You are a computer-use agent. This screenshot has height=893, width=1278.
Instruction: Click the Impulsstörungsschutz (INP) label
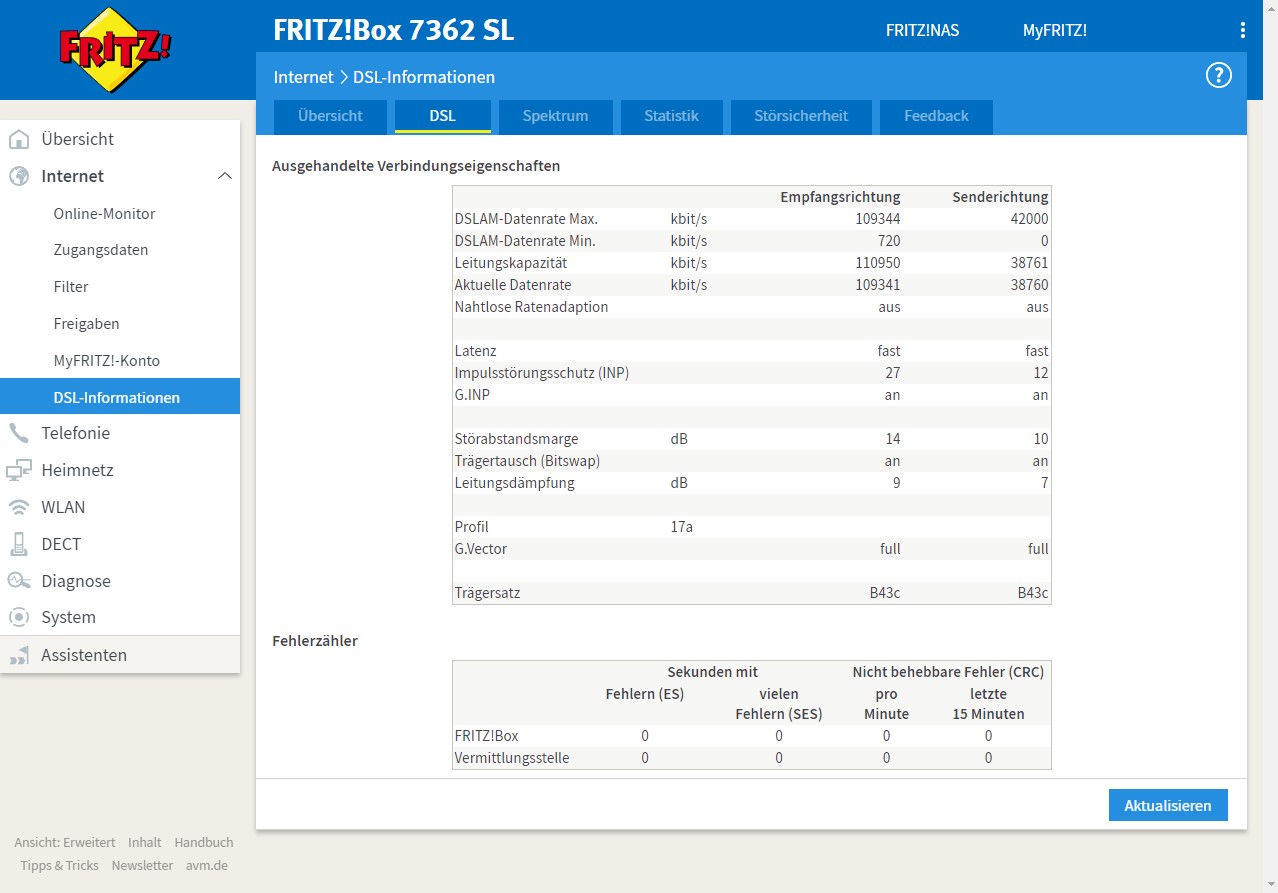[542, 373]
